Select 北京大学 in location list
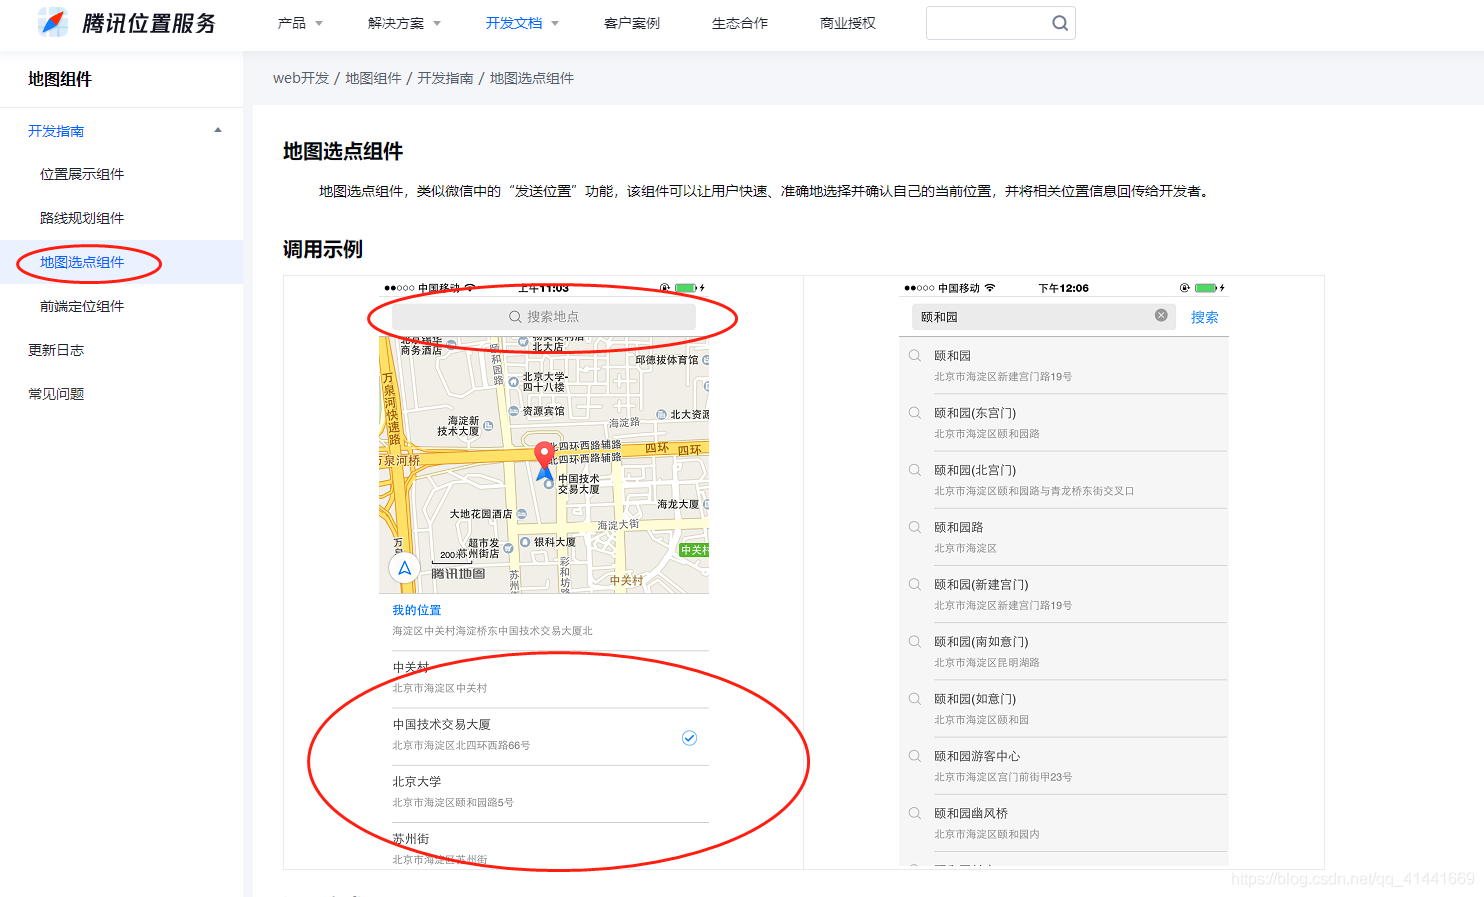Image resolution: width=1484 pixels, height=897 pixels. click(x=550, y=792)
